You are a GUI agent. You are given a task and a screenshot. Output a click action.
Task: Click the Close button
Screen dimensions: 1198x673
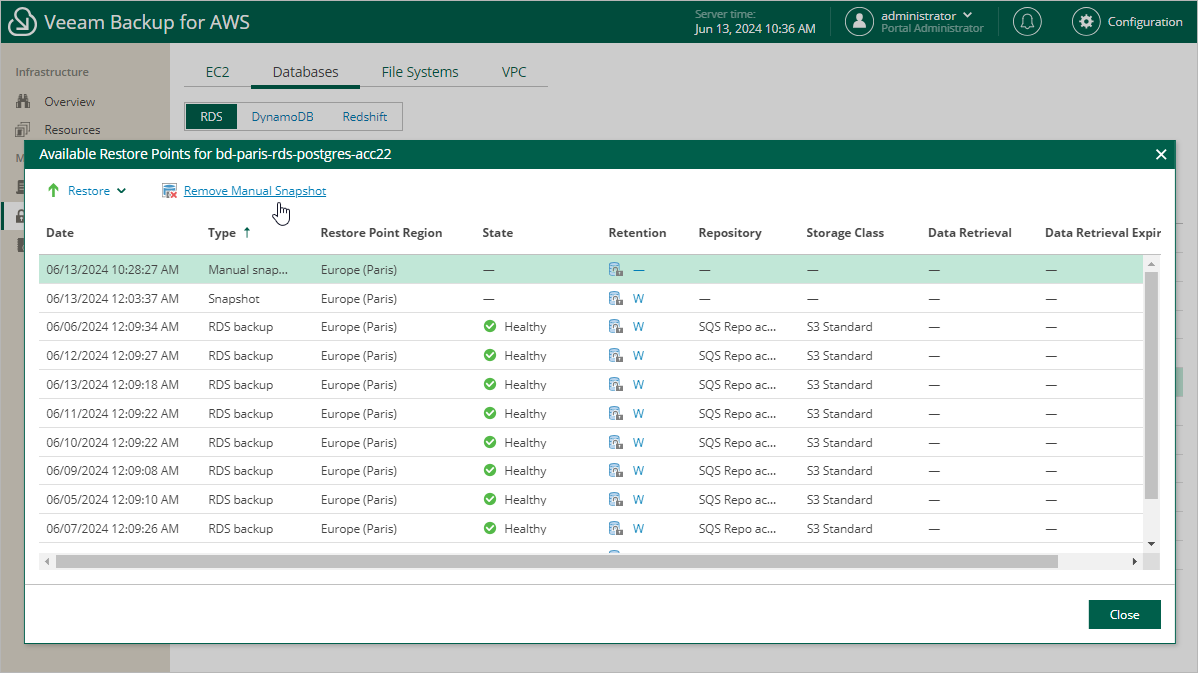(1124, 615)
